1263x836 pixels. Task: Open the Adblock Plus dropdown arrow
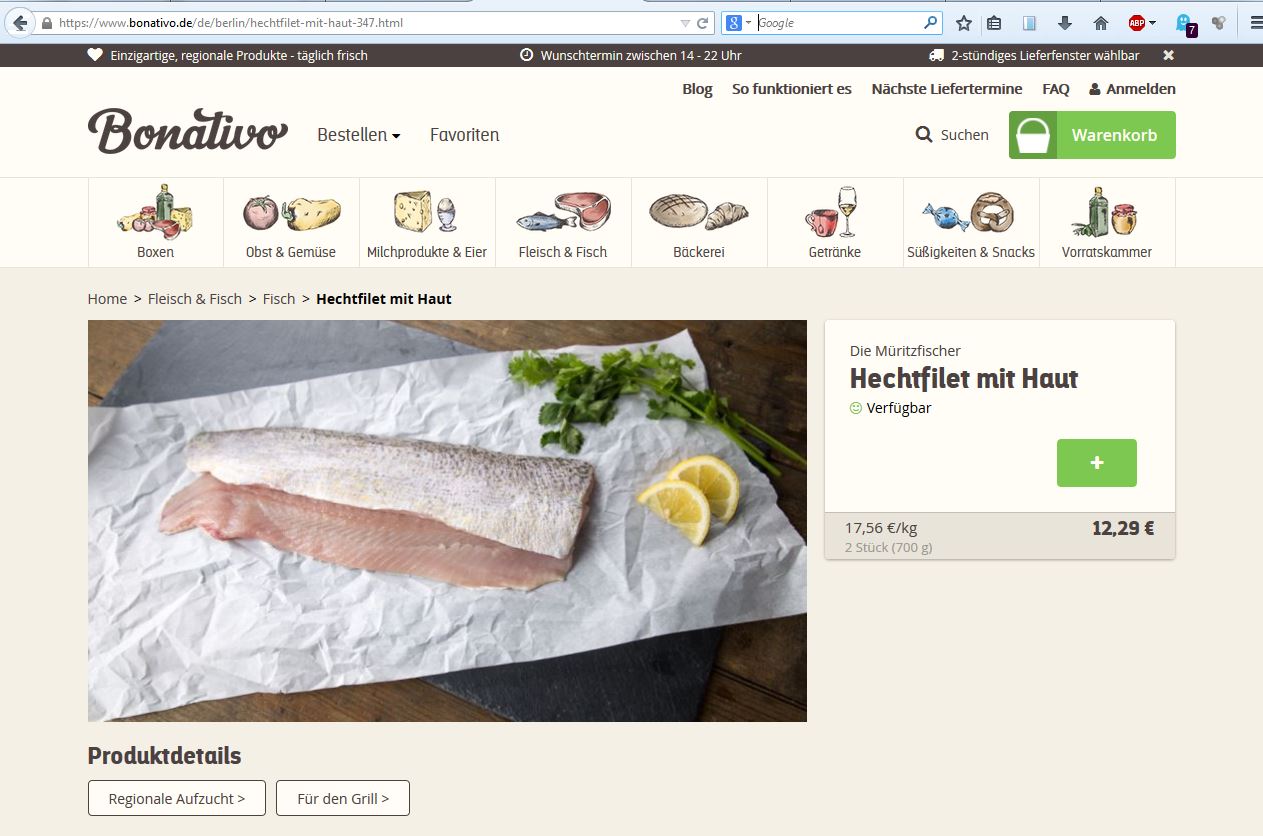(1152, 23)
